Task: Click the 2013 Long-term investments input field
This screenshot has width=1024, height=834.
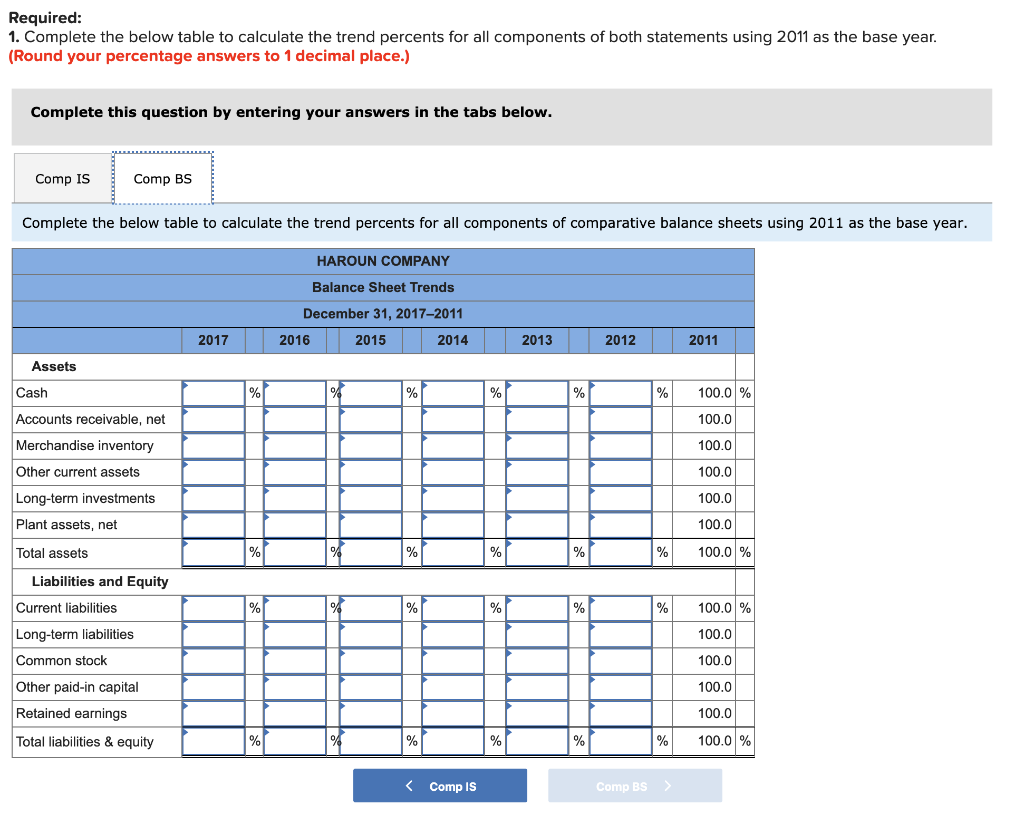Action: (x=536, y=498)
